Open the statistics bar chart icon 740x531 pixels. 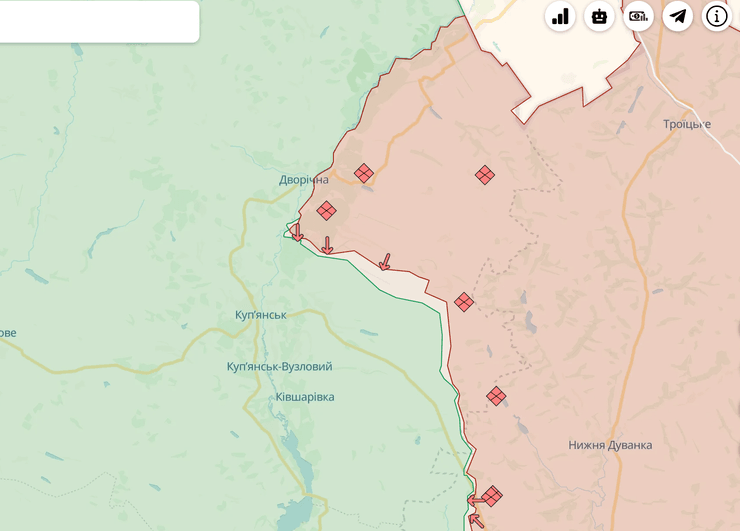[560, 16]
